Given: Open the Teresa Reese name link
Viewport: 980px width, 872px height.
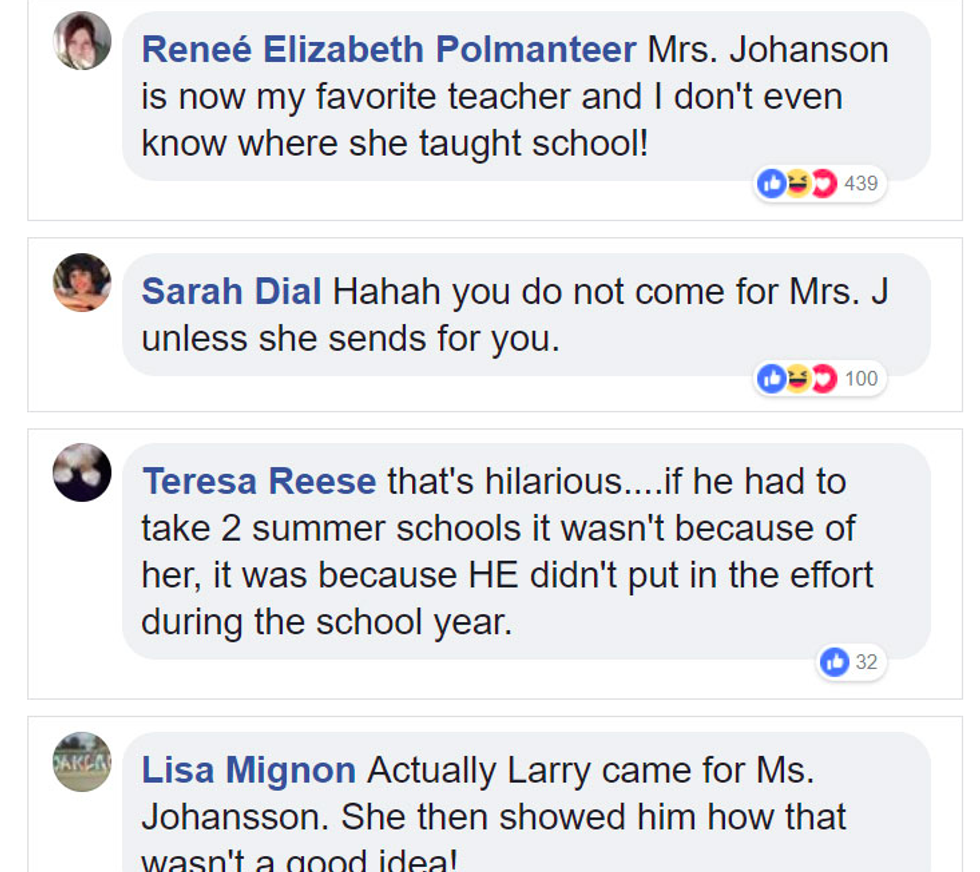Looking at the screenshot, I should (259, 481).
